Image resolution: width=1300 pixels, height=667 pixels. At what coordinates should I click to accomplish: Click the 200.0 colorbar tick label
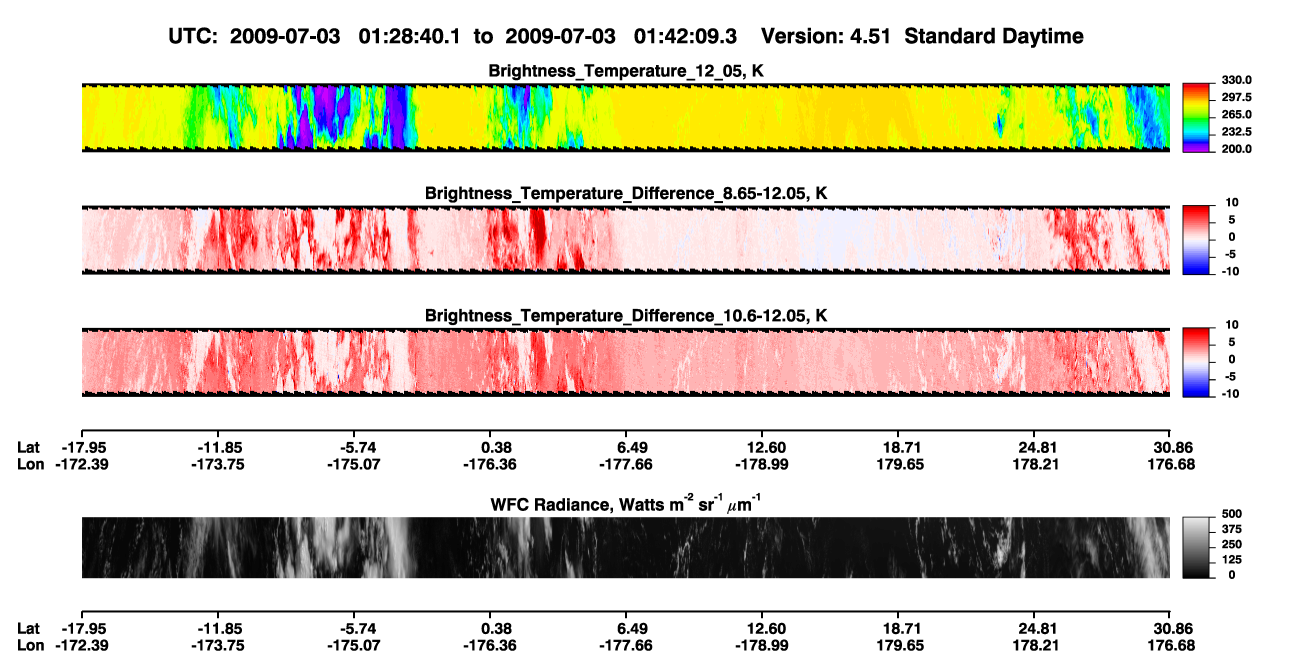click(x=1238, y=149)
